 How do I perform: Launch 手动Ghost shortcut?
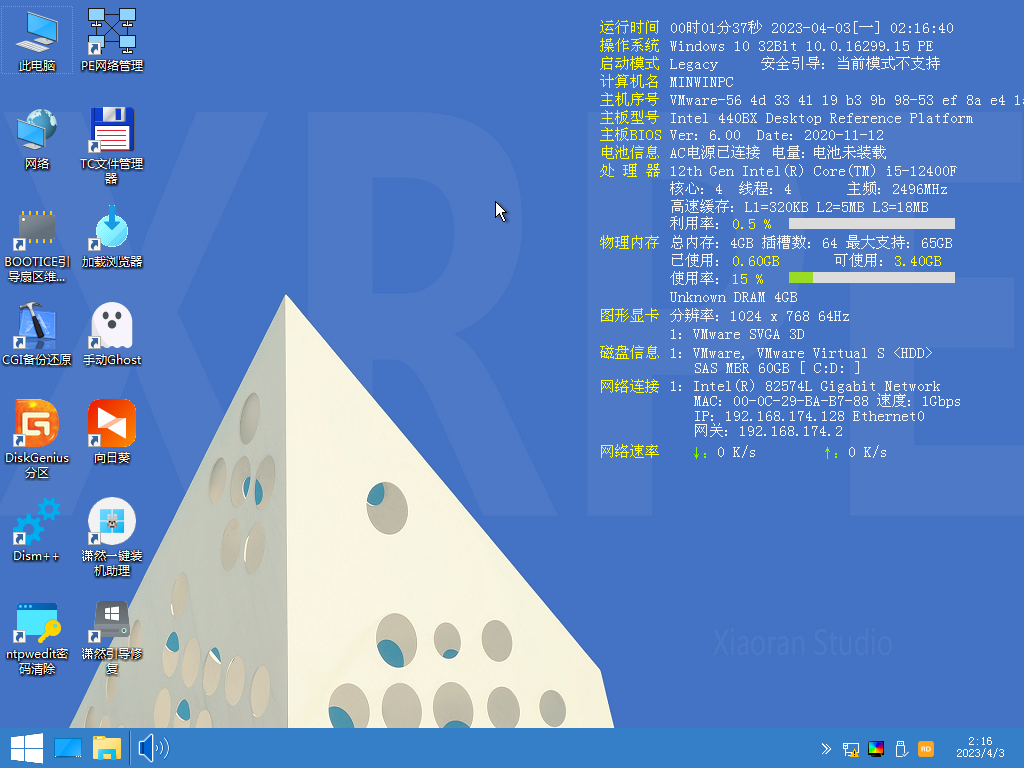(x=111, y=328)
